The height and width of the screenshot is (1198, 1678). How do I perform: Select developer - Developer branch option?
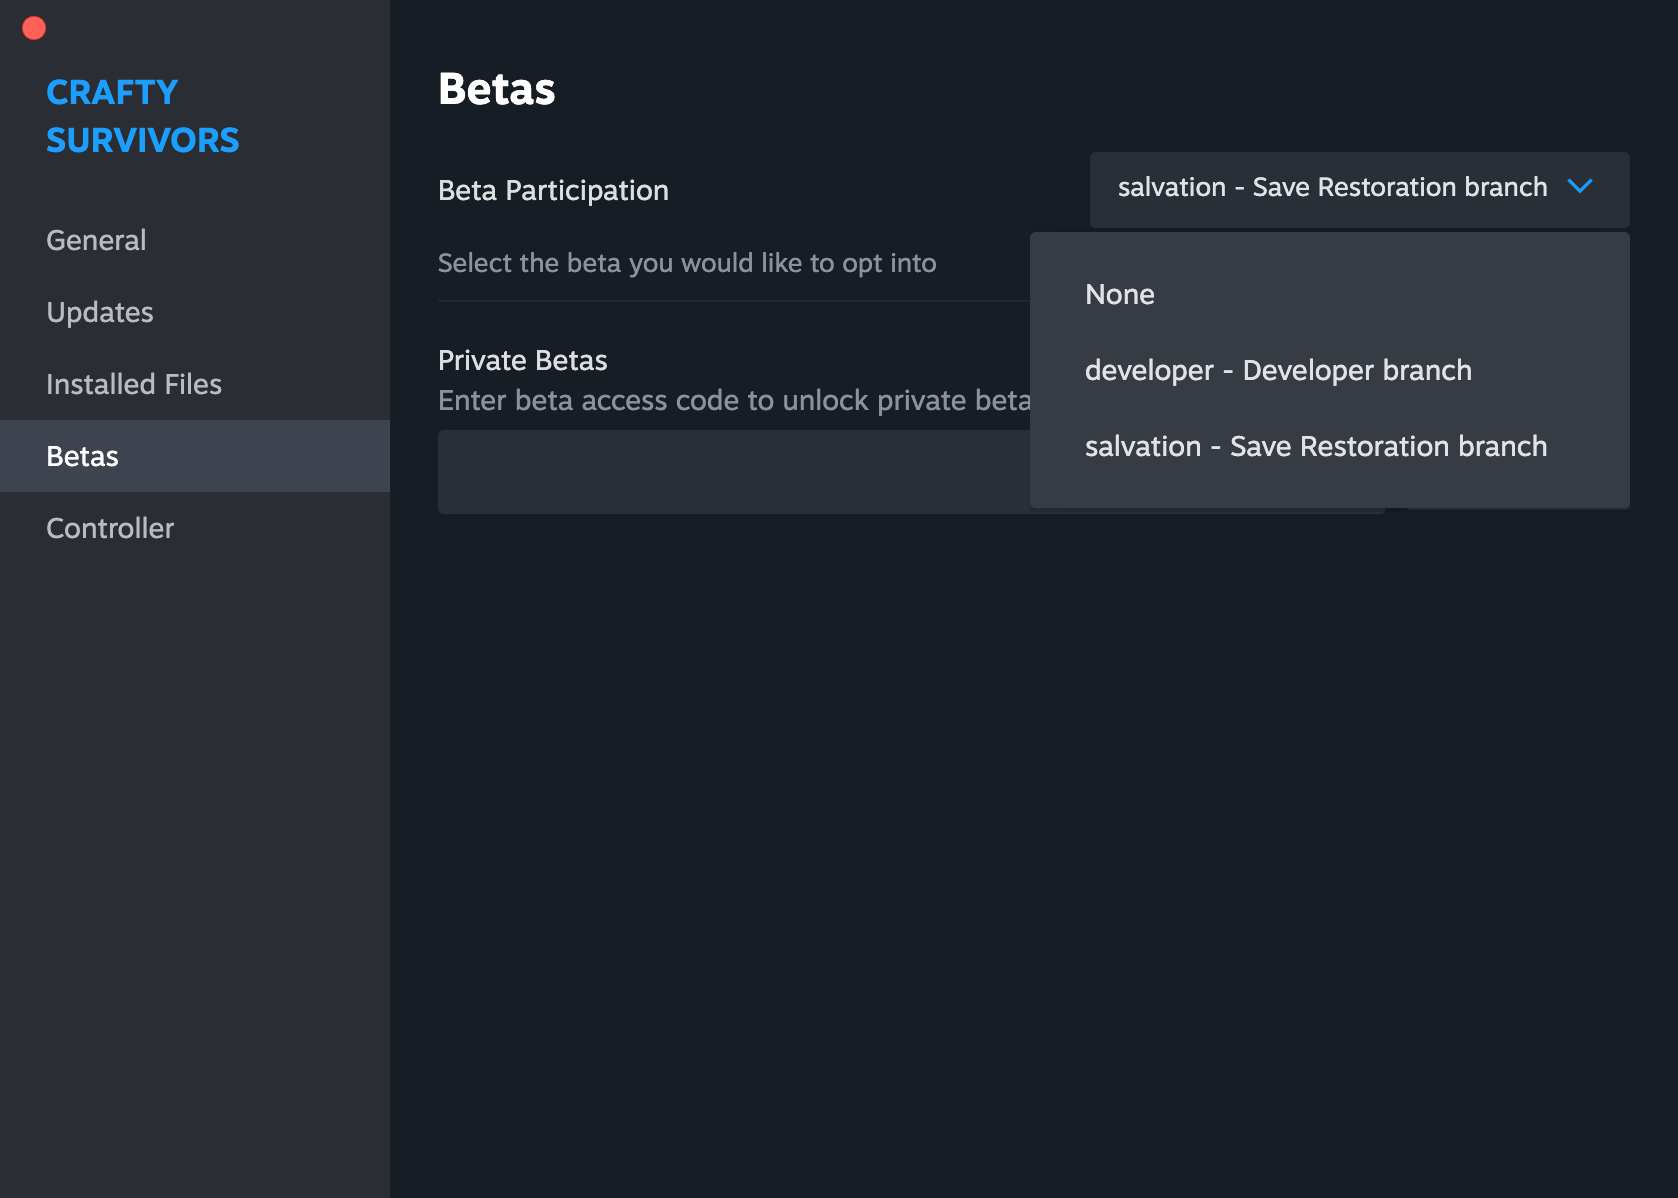pyautogui.click(x=1330, y=370)
